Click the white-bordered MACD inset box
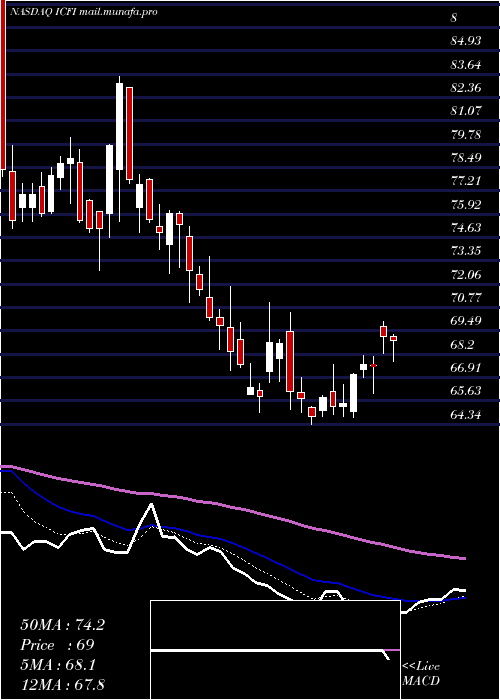This screenshot has width=500, height=700. pyautogui.click(x=275, y=650)
